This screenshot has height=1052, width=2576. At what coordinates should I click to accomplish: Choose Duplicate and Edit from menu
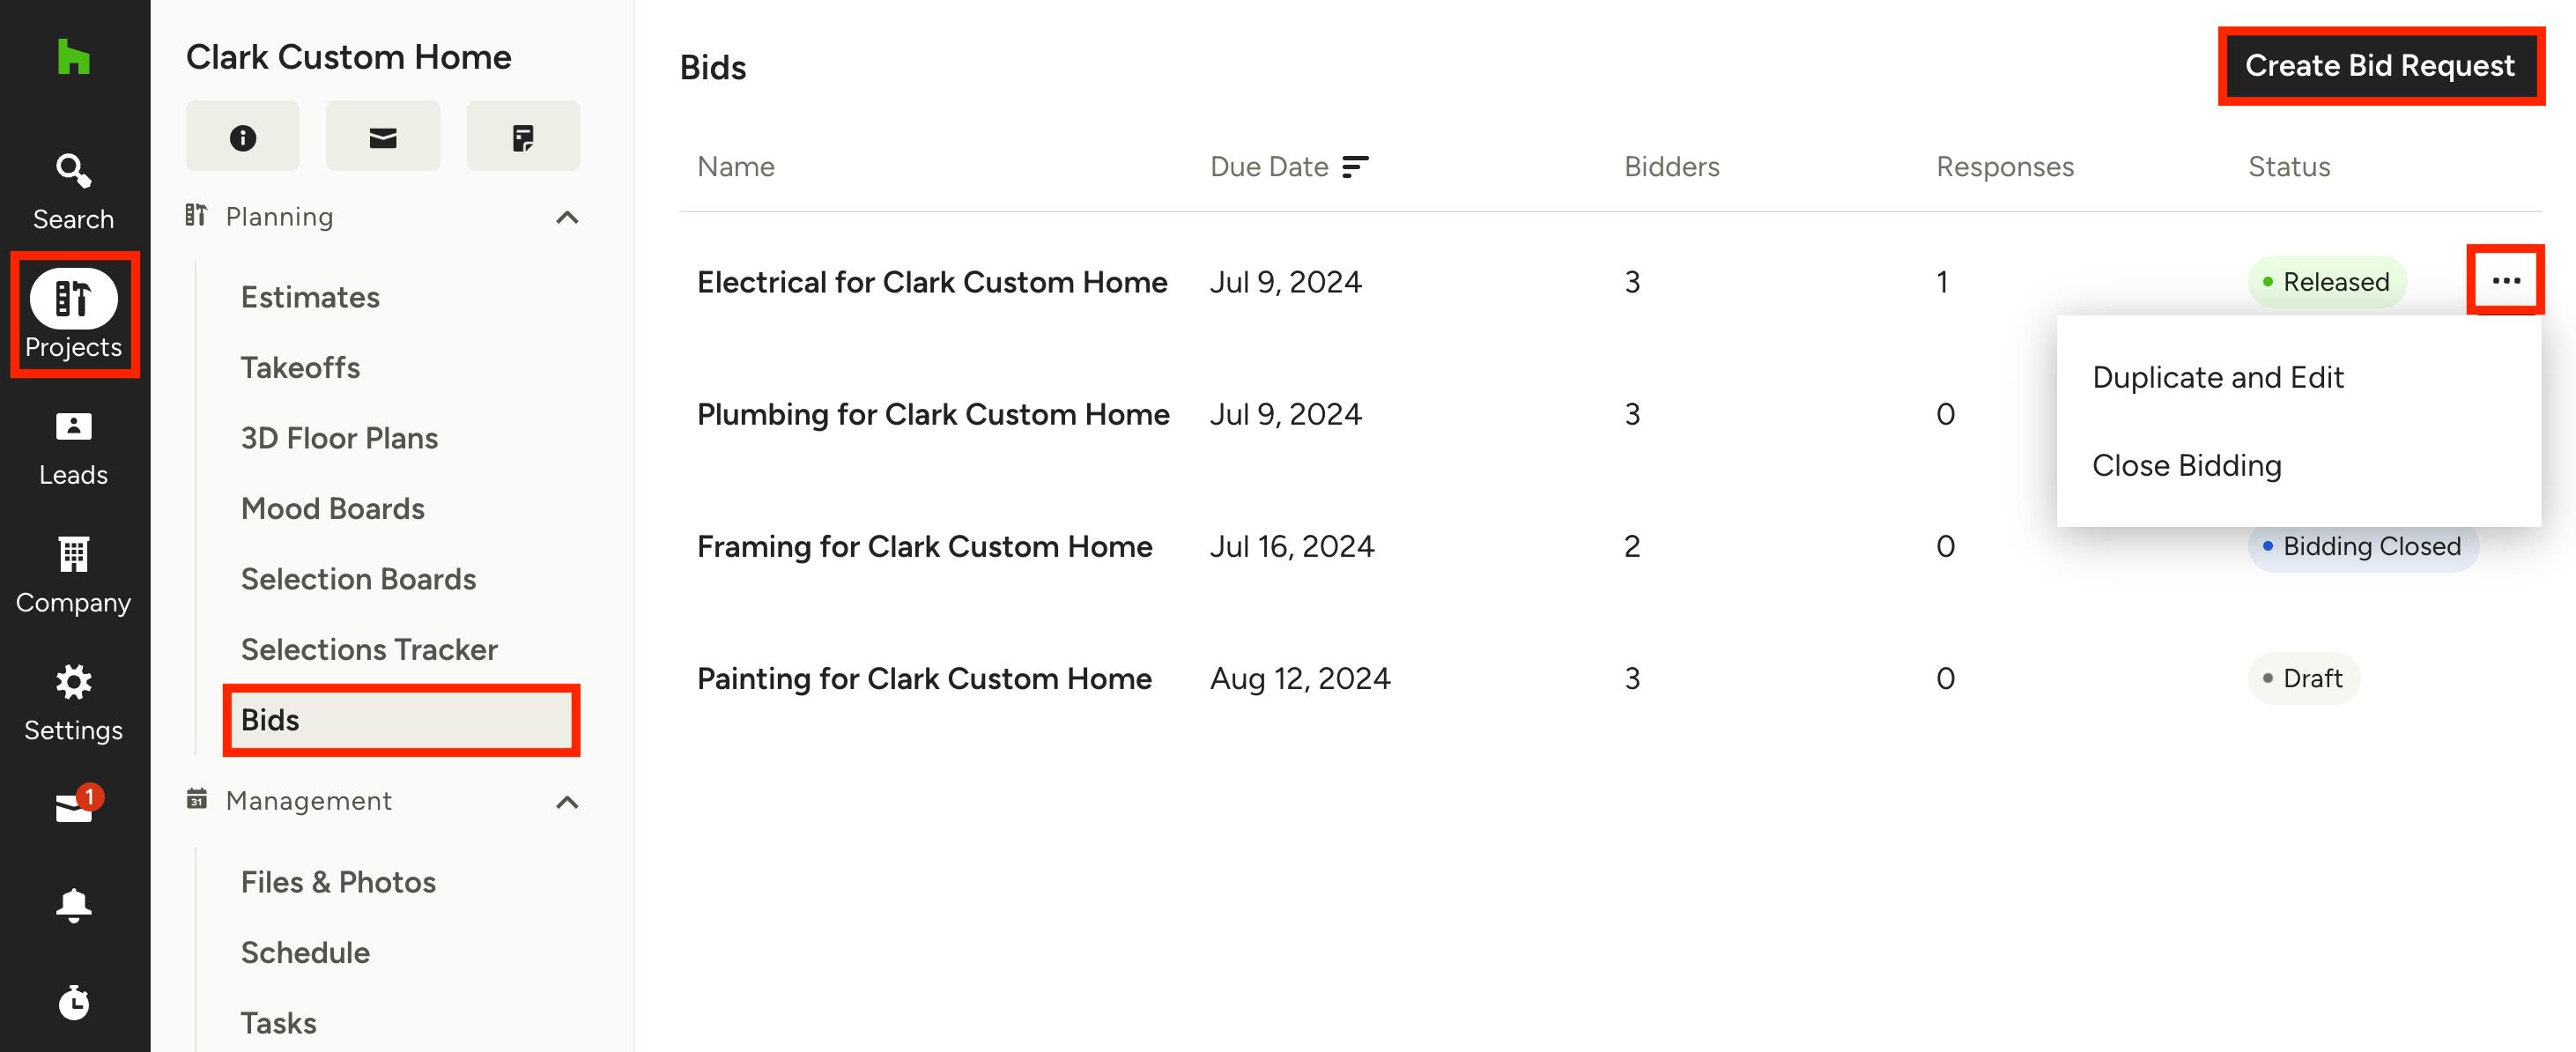coord(2217,378)
